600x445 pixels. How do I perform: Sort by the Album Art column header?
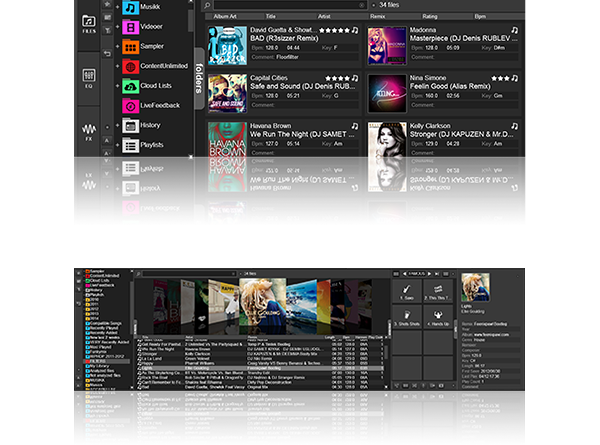[225, 16]
